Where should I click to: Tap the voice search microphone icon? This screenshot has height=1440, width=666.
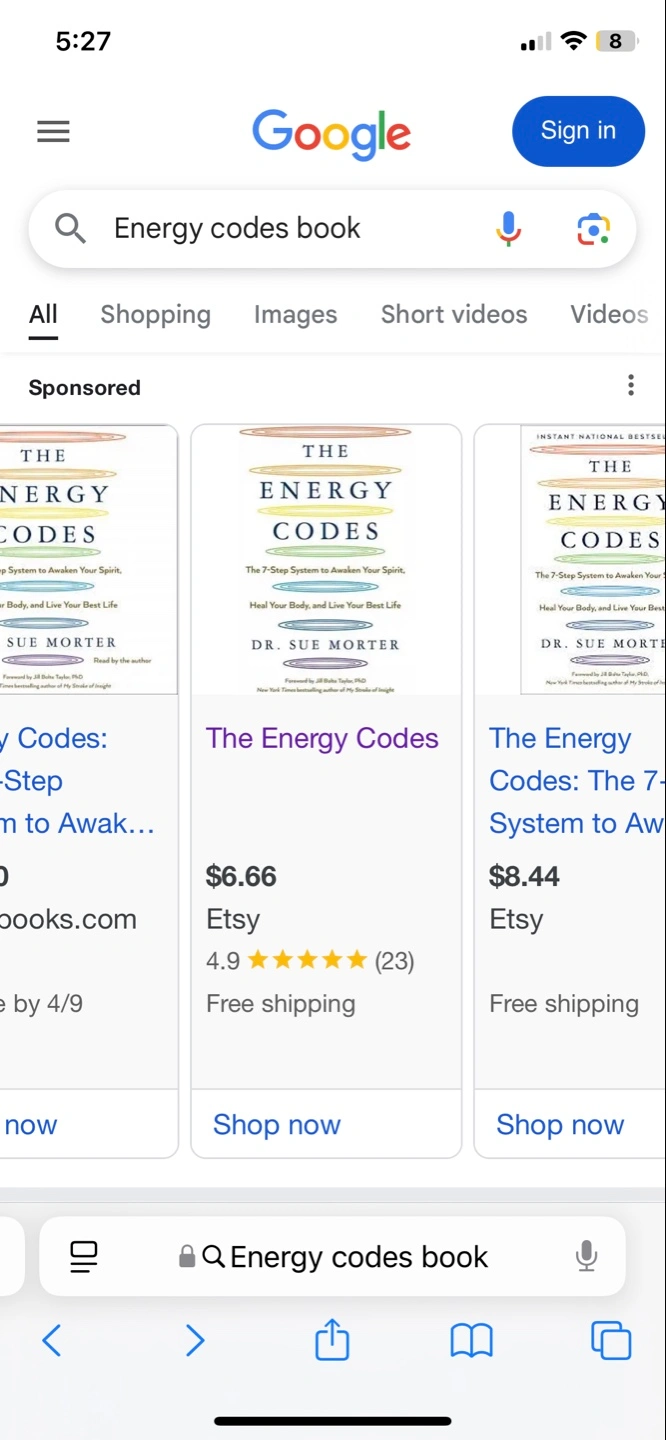tap(508, 229)
